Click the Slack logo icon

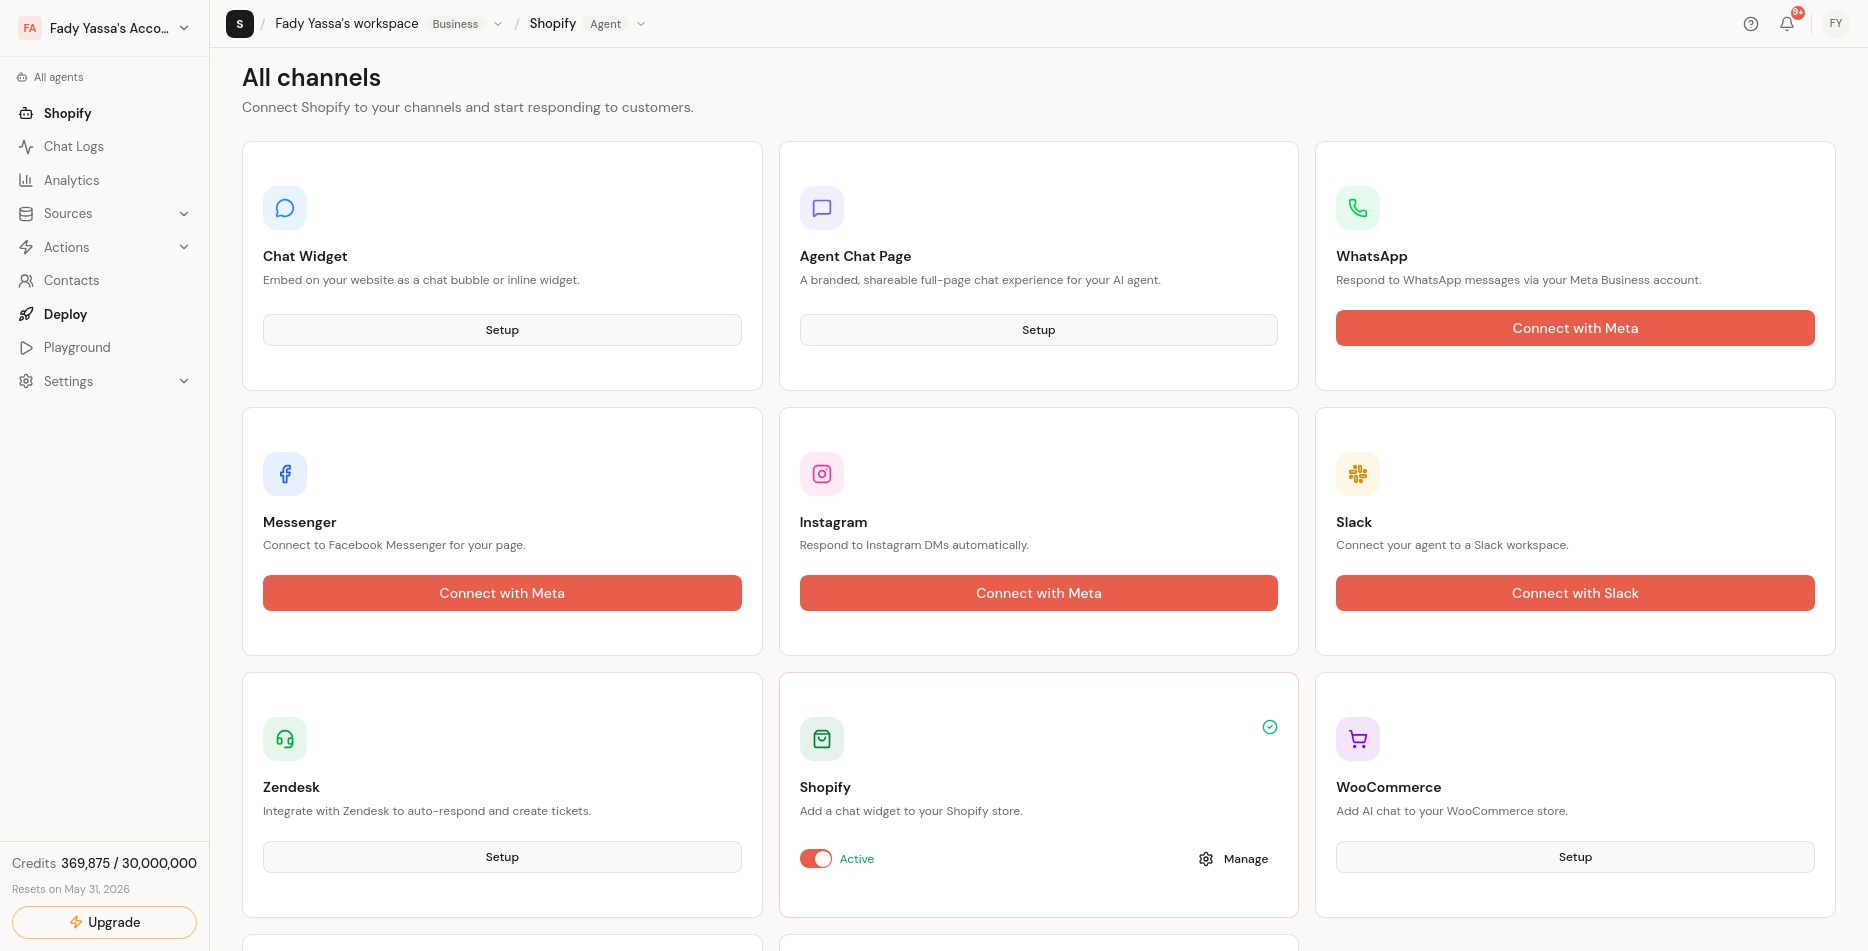pos(1358,474)
